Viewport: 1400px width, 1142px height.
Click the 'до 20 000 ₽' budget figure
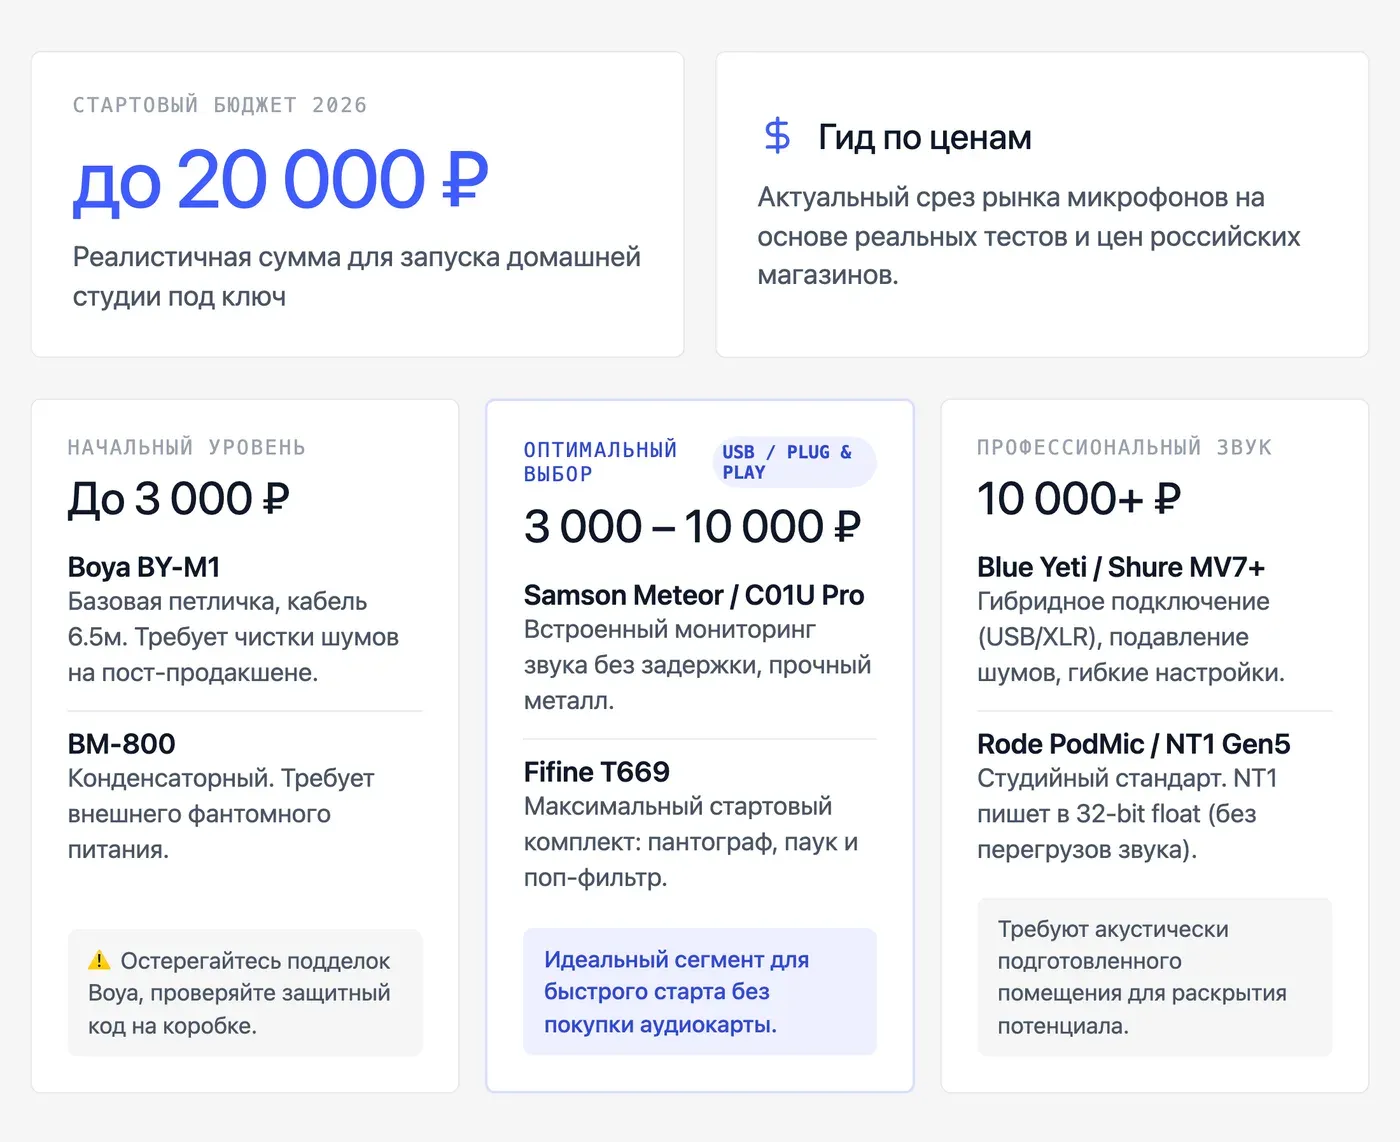[x=281, y=181]
